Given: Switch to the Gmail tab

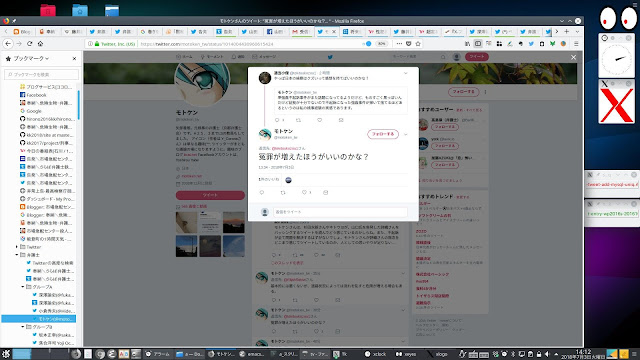Looking at the screenshot, I should click(301, 31).
